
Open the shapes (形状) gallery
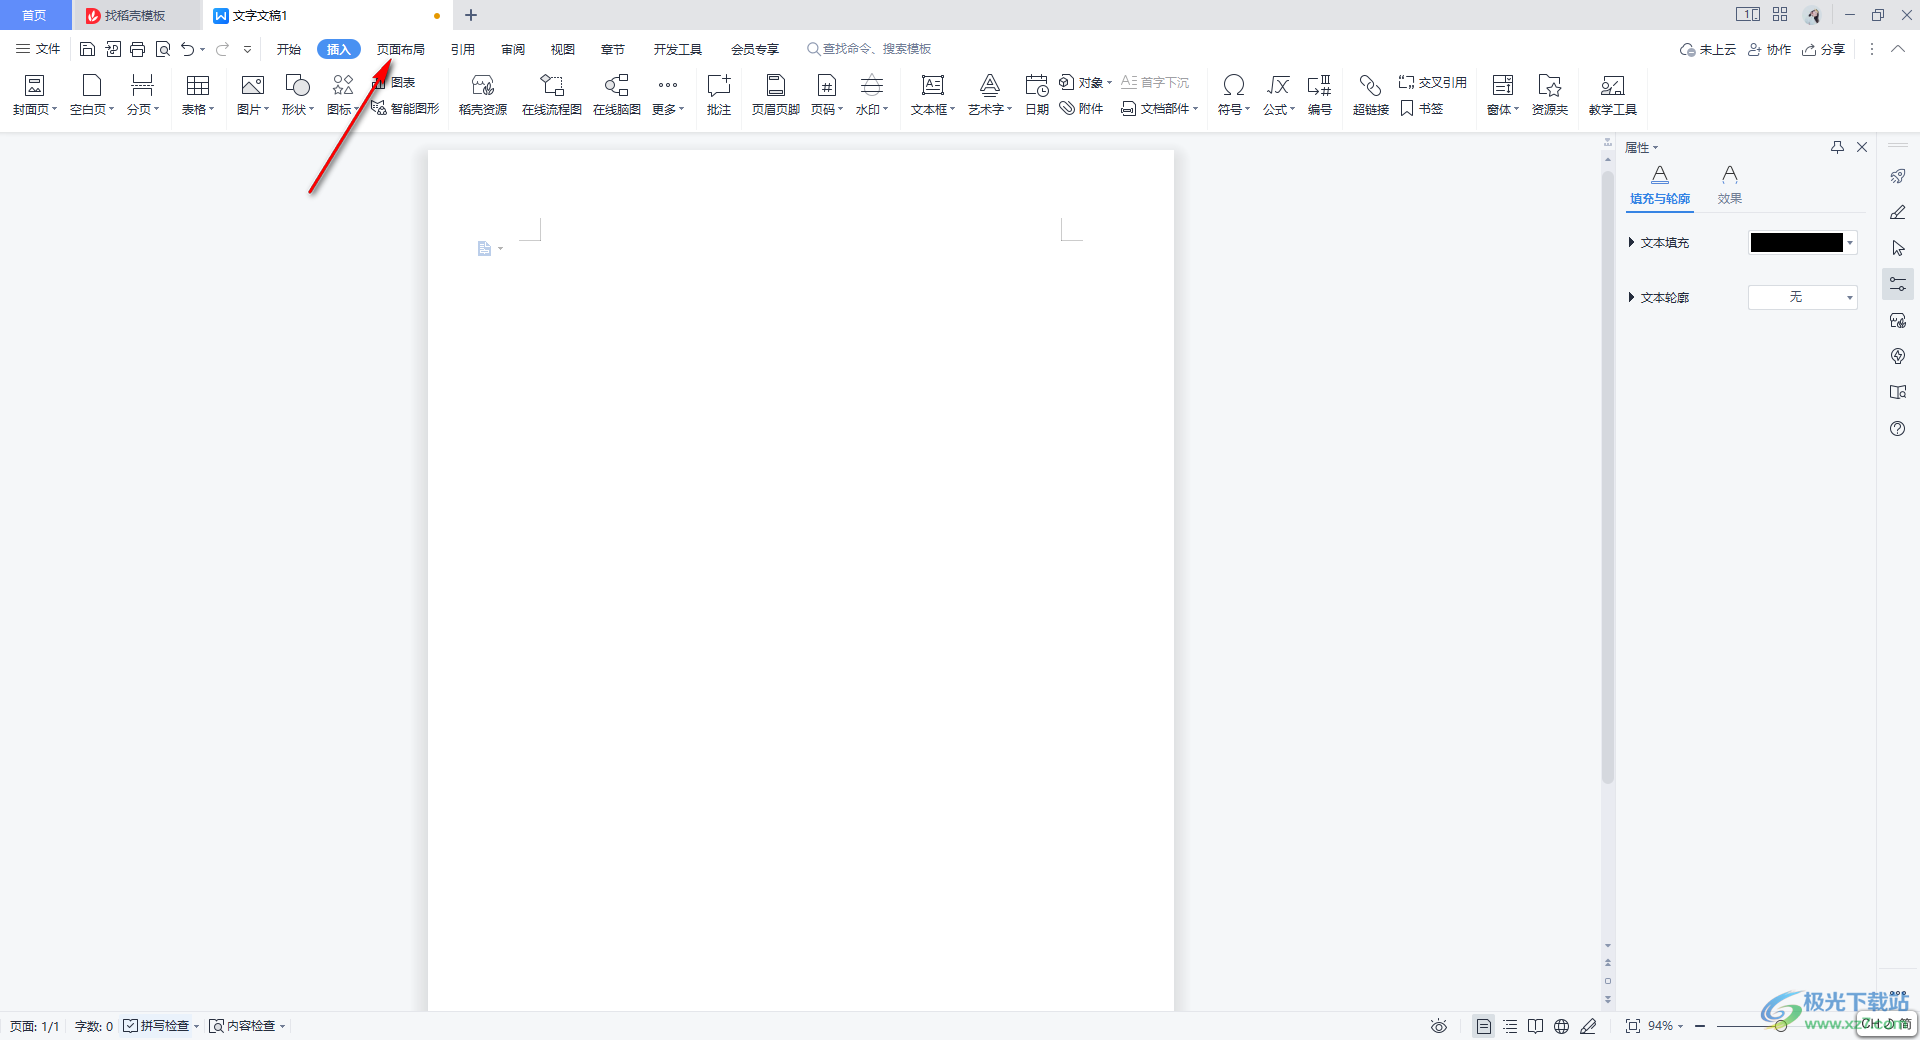(298, 95)
